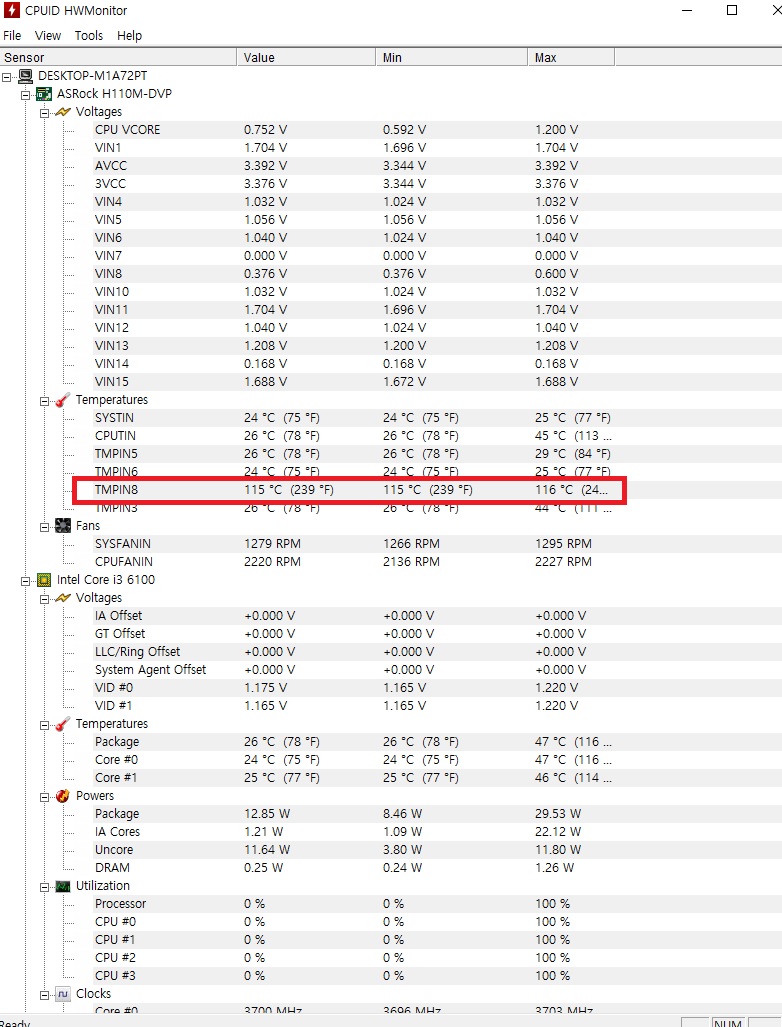This screenshot has width=782, height=1027.
Task: Collapse the Fans group
Action: [45, 526]
